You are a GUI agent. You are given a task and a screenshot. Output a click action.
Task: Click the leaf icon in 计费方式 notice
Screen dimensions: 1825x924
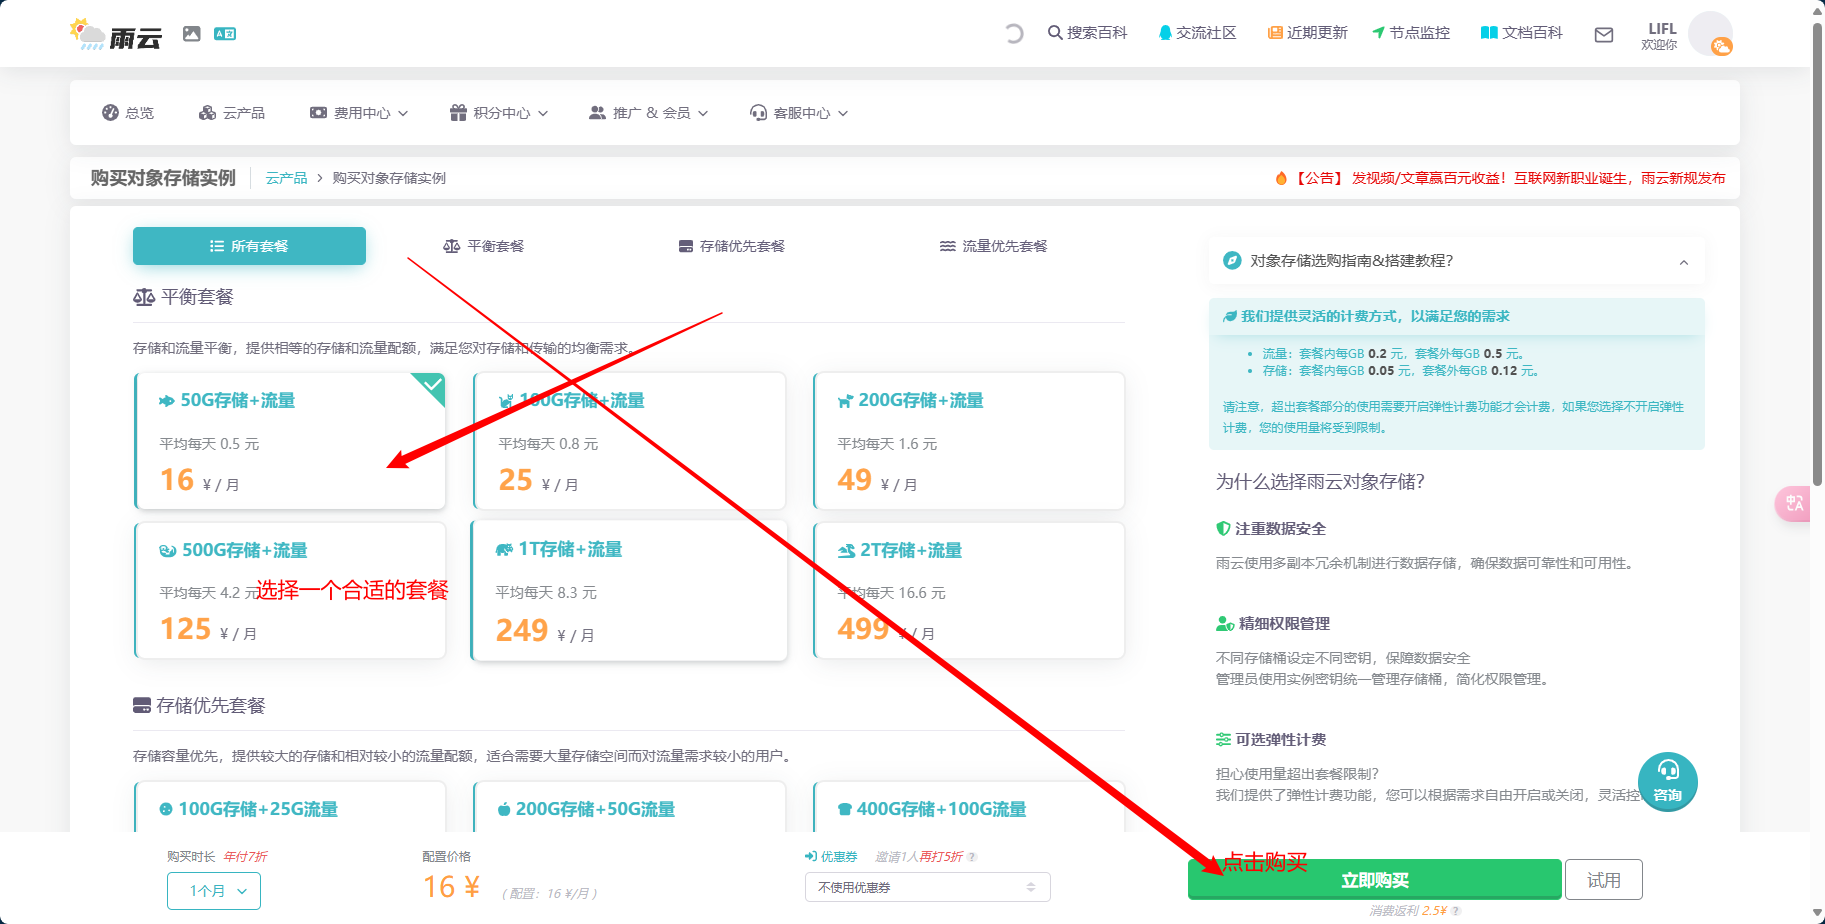1230,316
